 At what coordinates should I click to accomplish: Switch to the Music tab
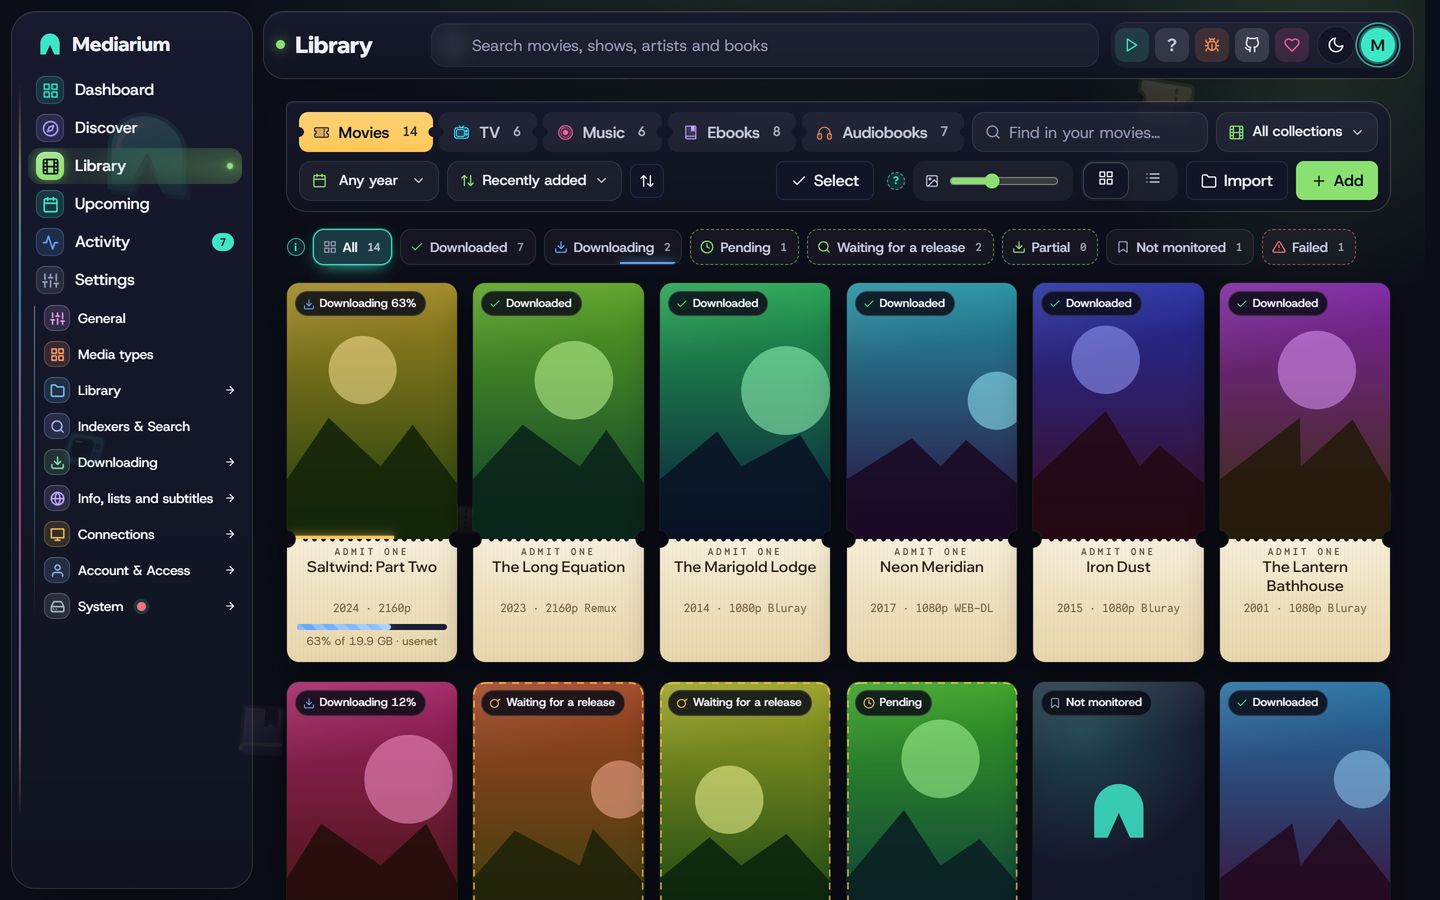click(602, 132)
